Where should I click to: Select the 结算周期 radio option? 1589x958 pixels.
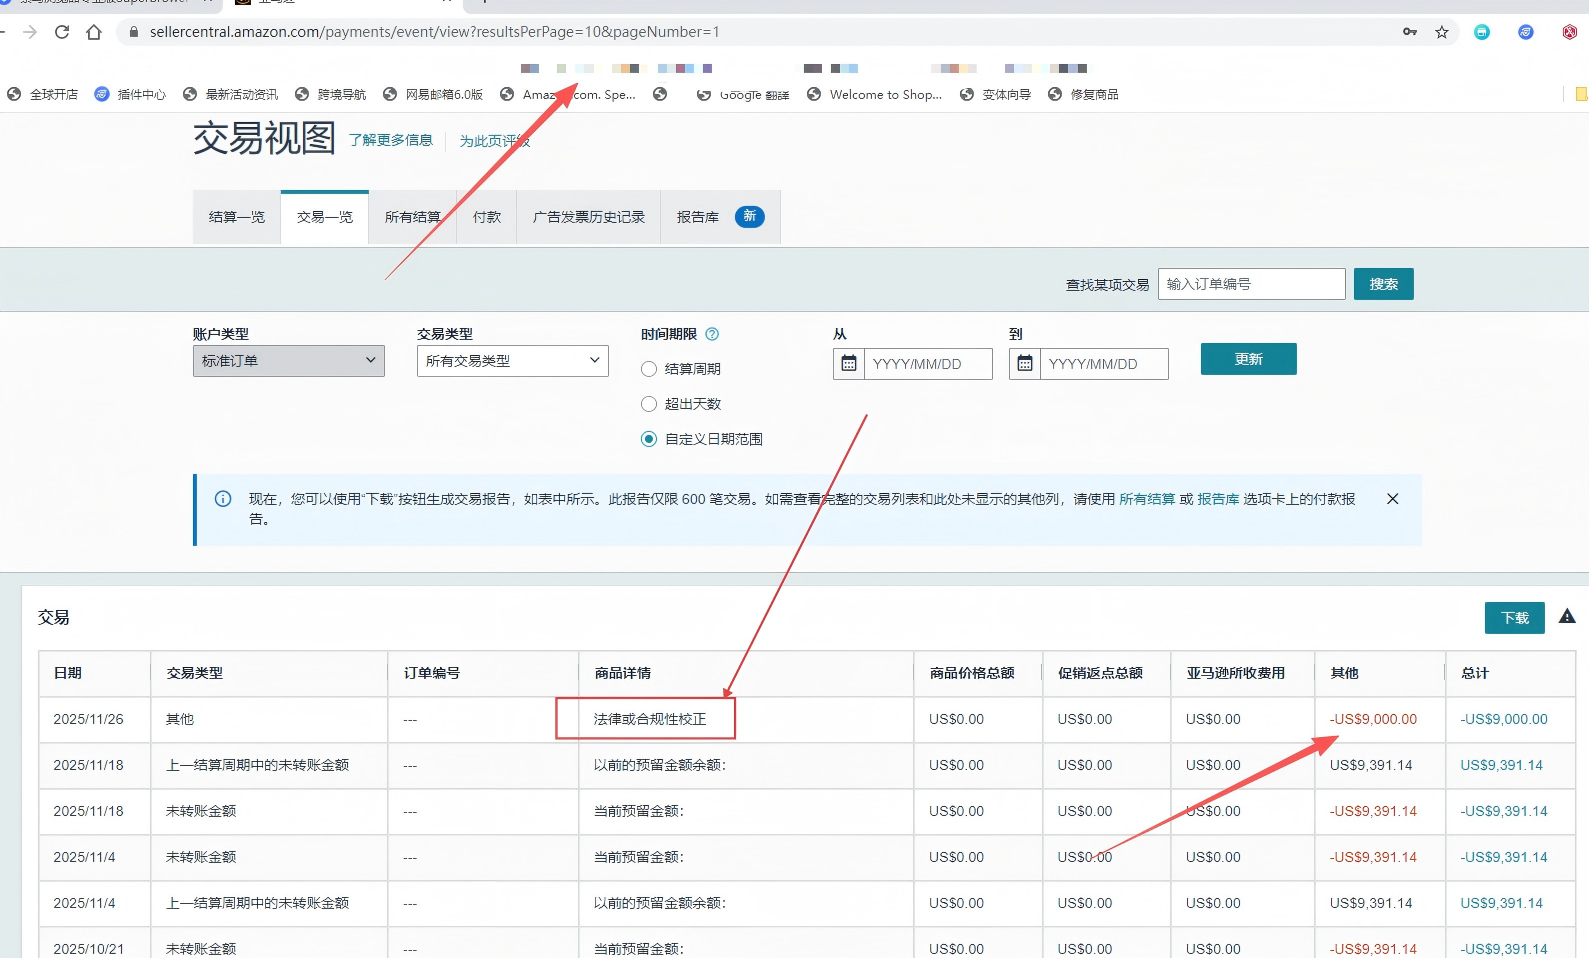(649, 369)
